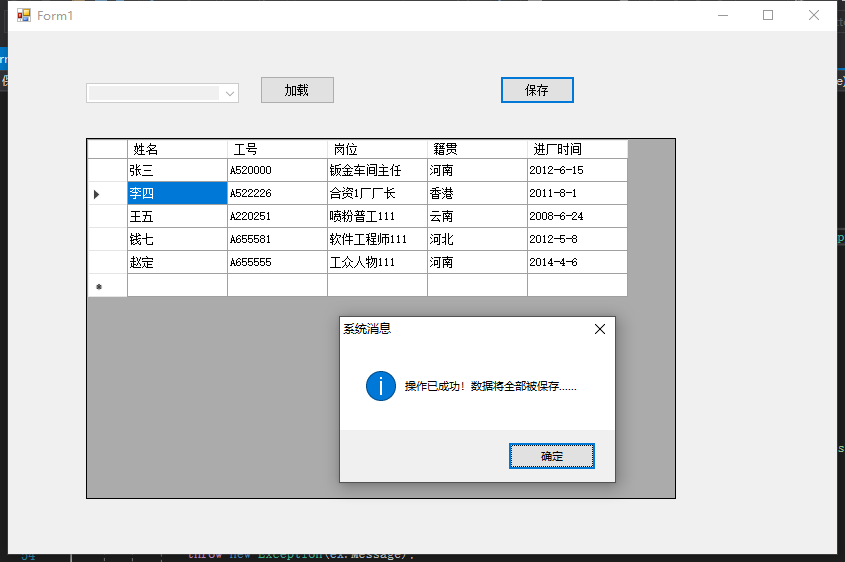845x562 pixels.
Task: Select the cell 香港
Action: click(x=477, y=193)
